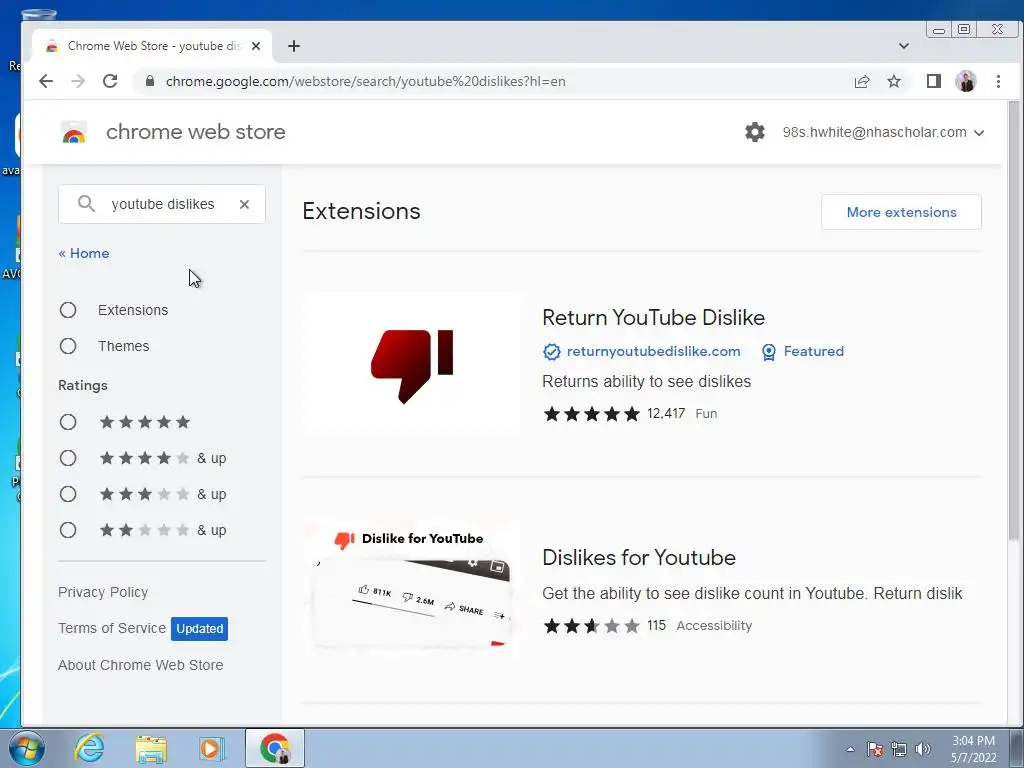The image size is (1024, 768).
Task: Show hidden system tray icons
Action: pyautogui.click(x=850, y=749)
